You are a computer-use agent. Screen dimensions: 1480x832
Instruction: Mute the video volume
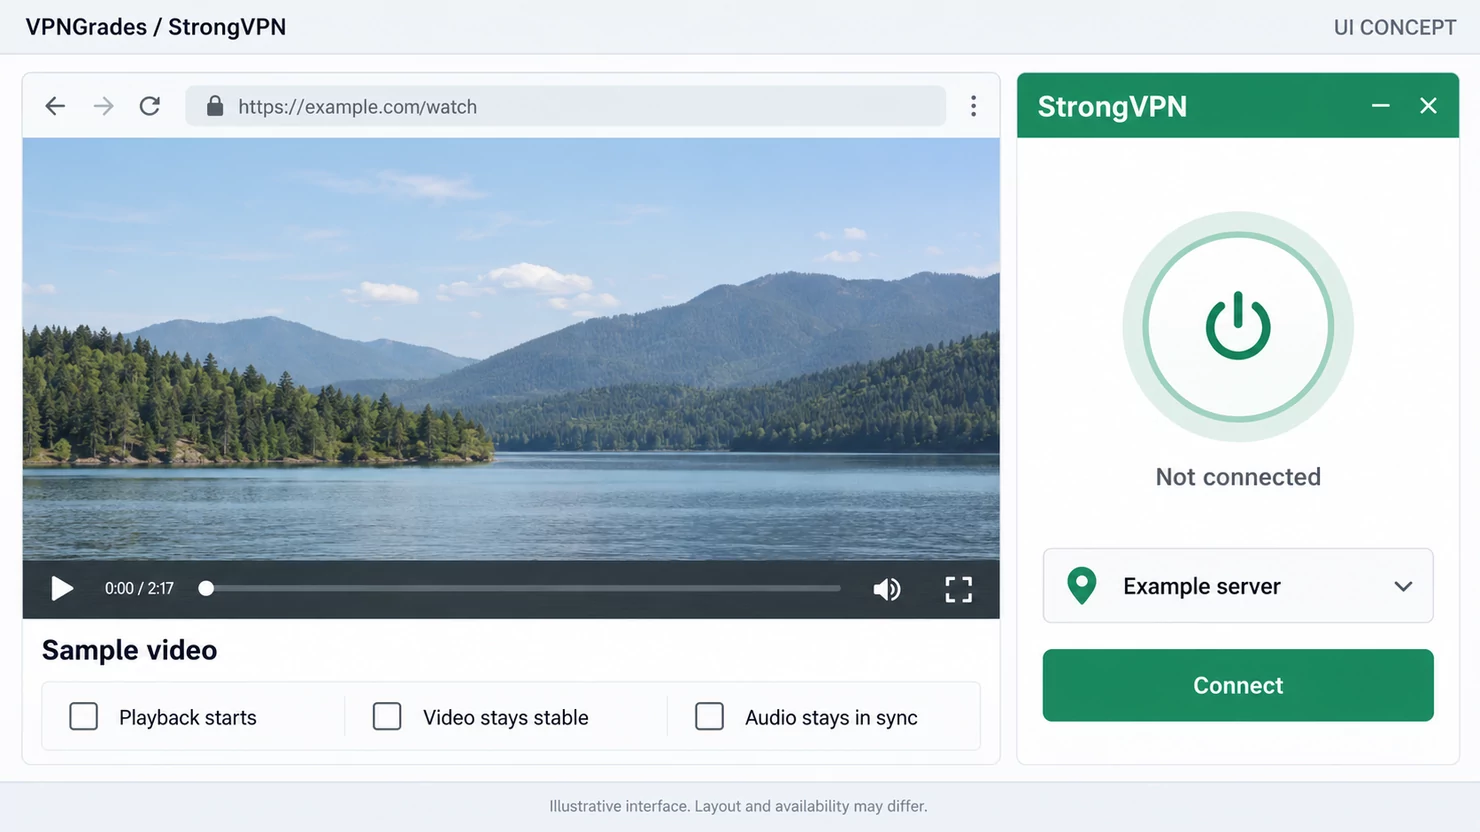point(887,589)
